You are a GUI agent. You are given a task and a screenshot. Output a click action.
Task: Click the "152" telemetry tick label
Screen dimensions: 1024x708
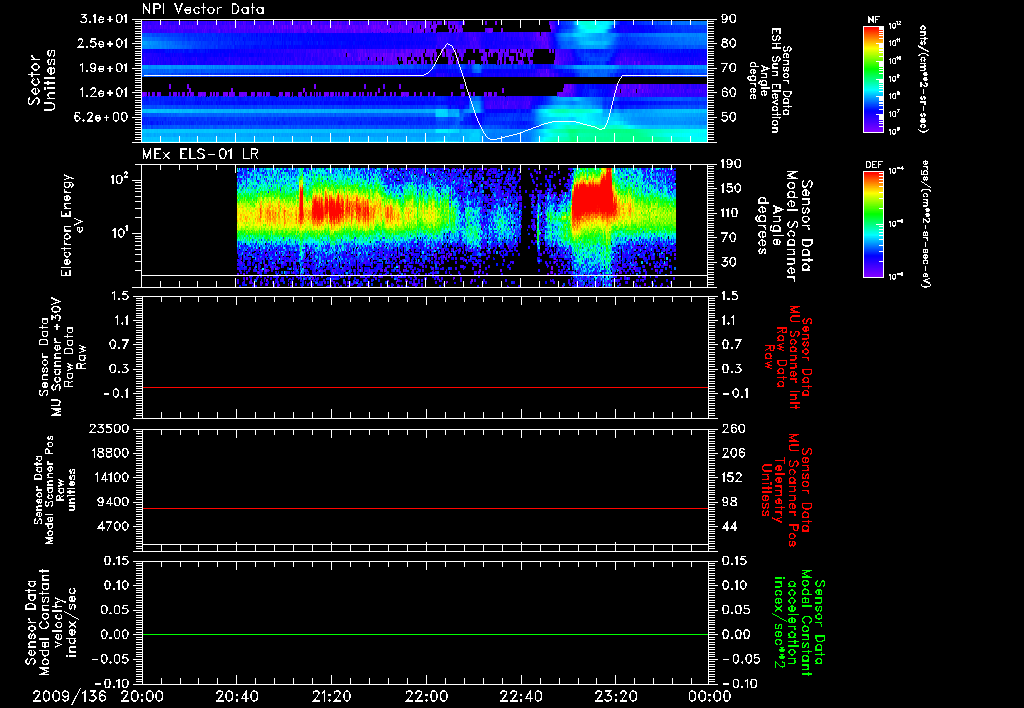[732, 477]
